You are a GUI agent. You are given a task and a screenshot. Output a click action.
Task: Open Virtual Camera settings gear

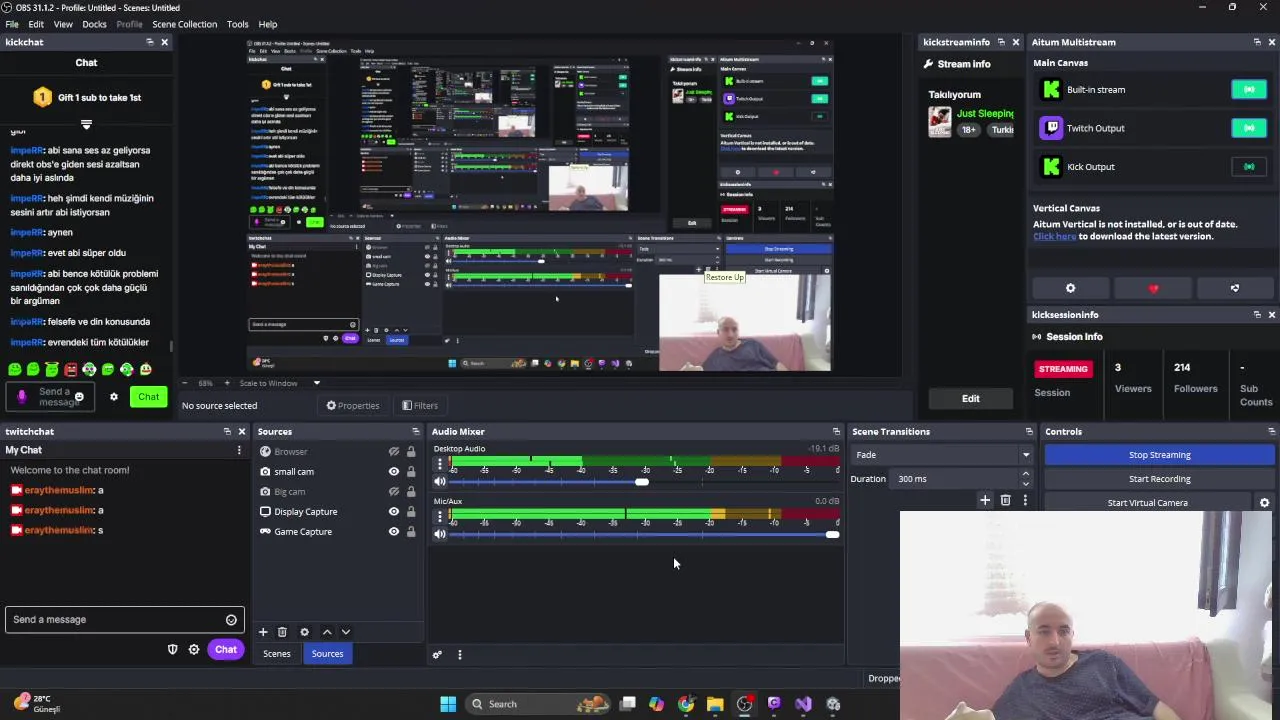1264,503
